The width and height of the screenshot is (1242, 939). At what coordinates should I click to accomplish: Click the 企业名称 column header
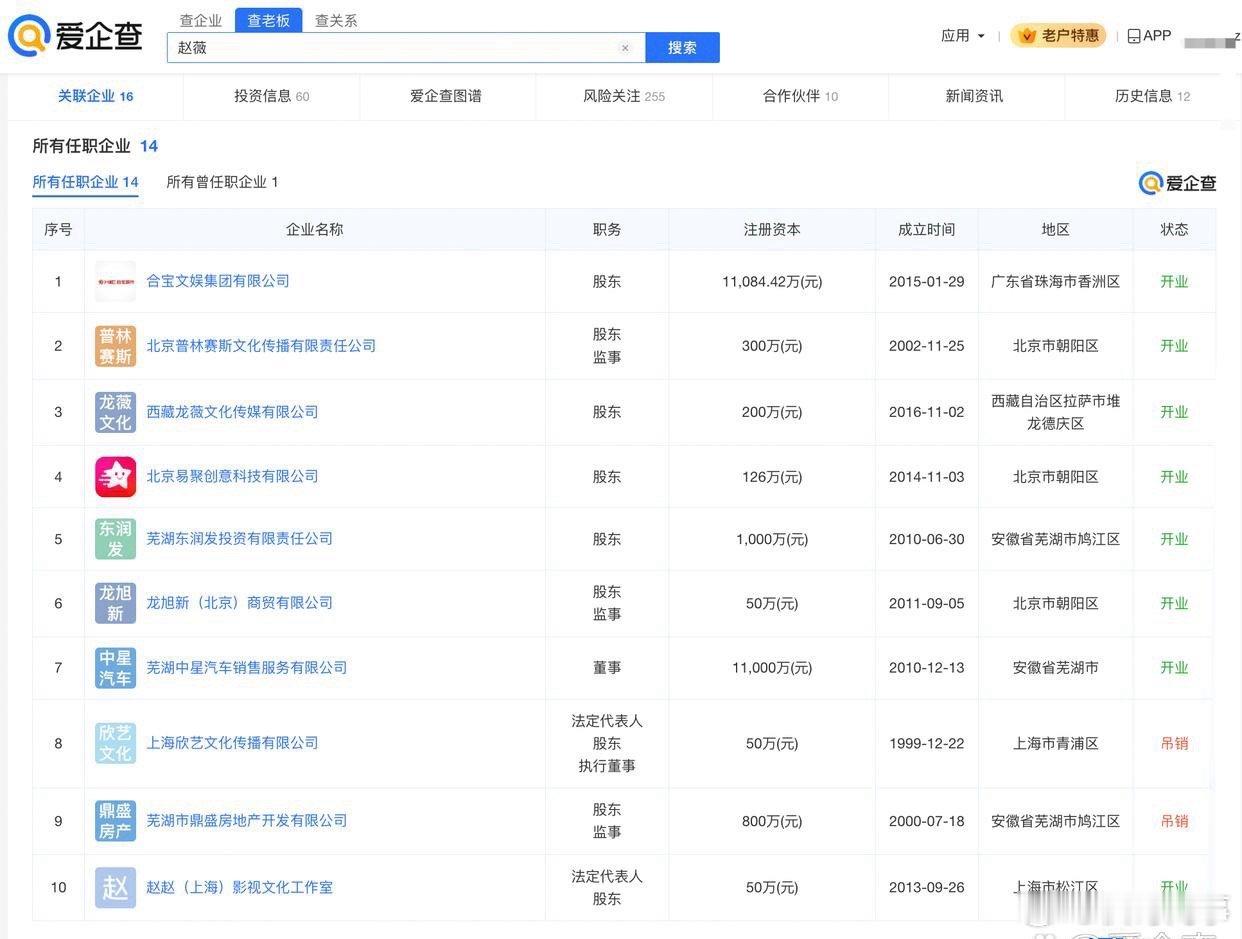tap(314, 229)
